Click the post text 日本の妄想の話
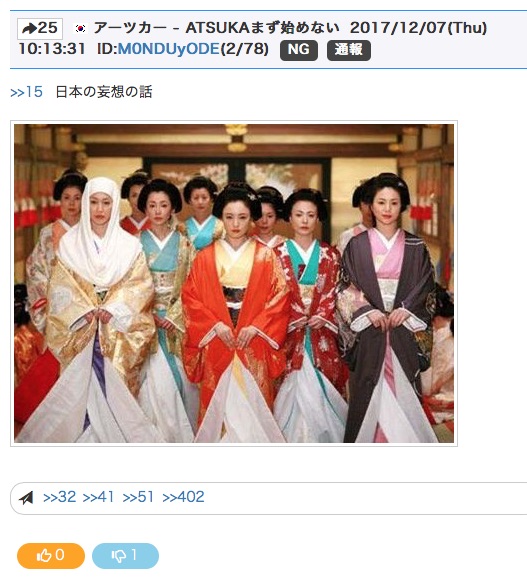The height and width of the screenshot is (585, 527). [104, 92]
